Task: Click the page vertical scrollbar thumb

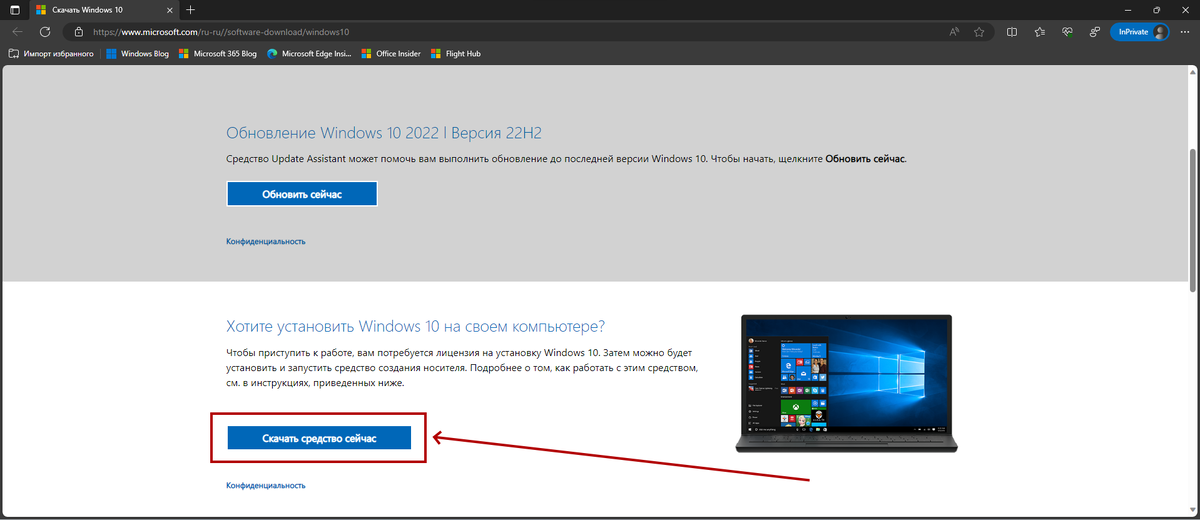Action: [1193, 220]
